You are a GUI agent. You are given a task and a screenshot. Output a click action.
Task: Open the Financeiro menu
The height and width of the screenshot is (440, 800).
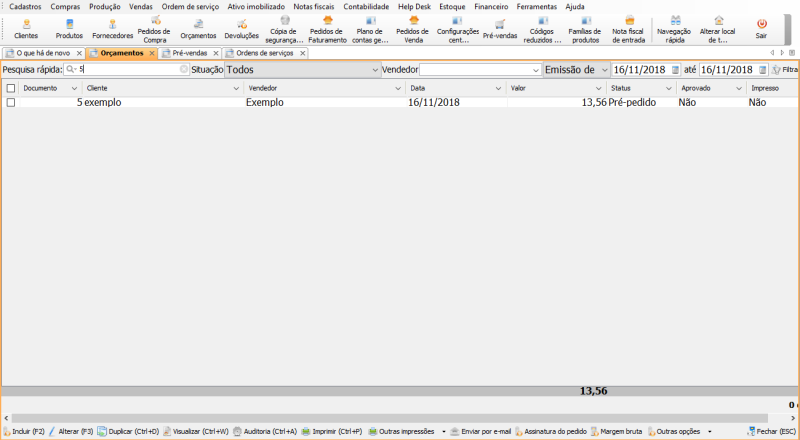[x=490, y=6]
